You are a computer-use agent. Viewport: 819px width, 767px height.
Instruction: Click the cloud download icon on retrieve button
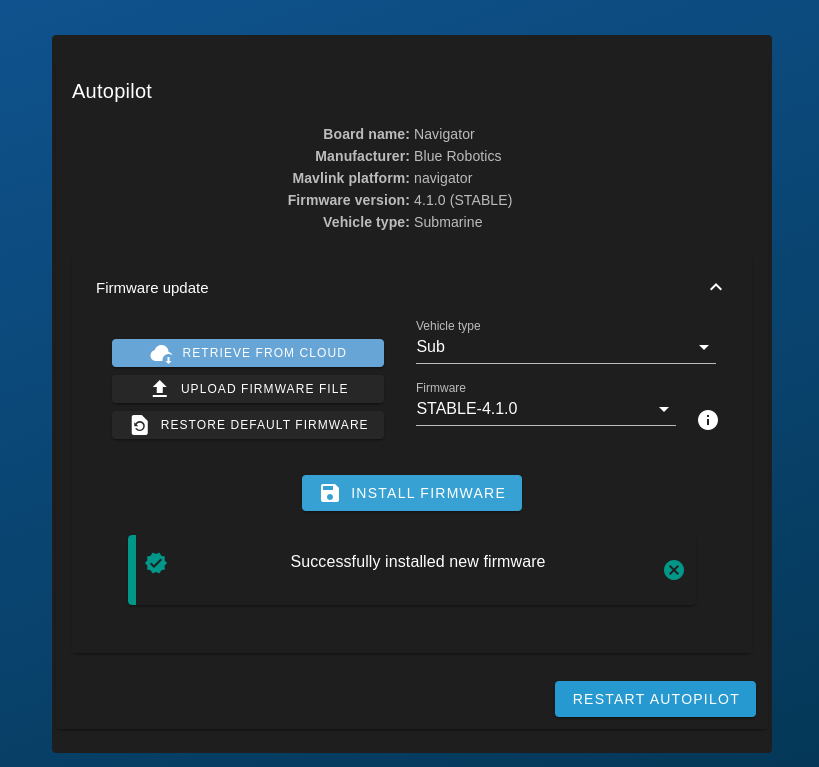tap(161, 353)
